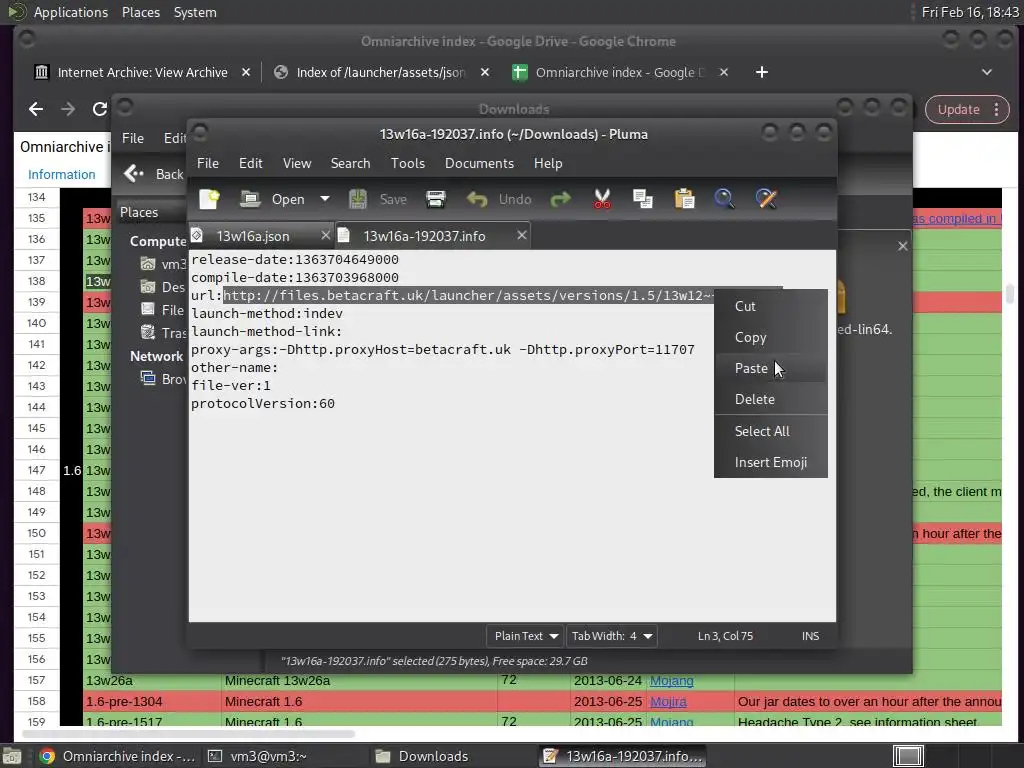This screenshot has width=1024, height=768.
Task: Click the text line launch-method:indev
Action: click(x=266, y=313)
